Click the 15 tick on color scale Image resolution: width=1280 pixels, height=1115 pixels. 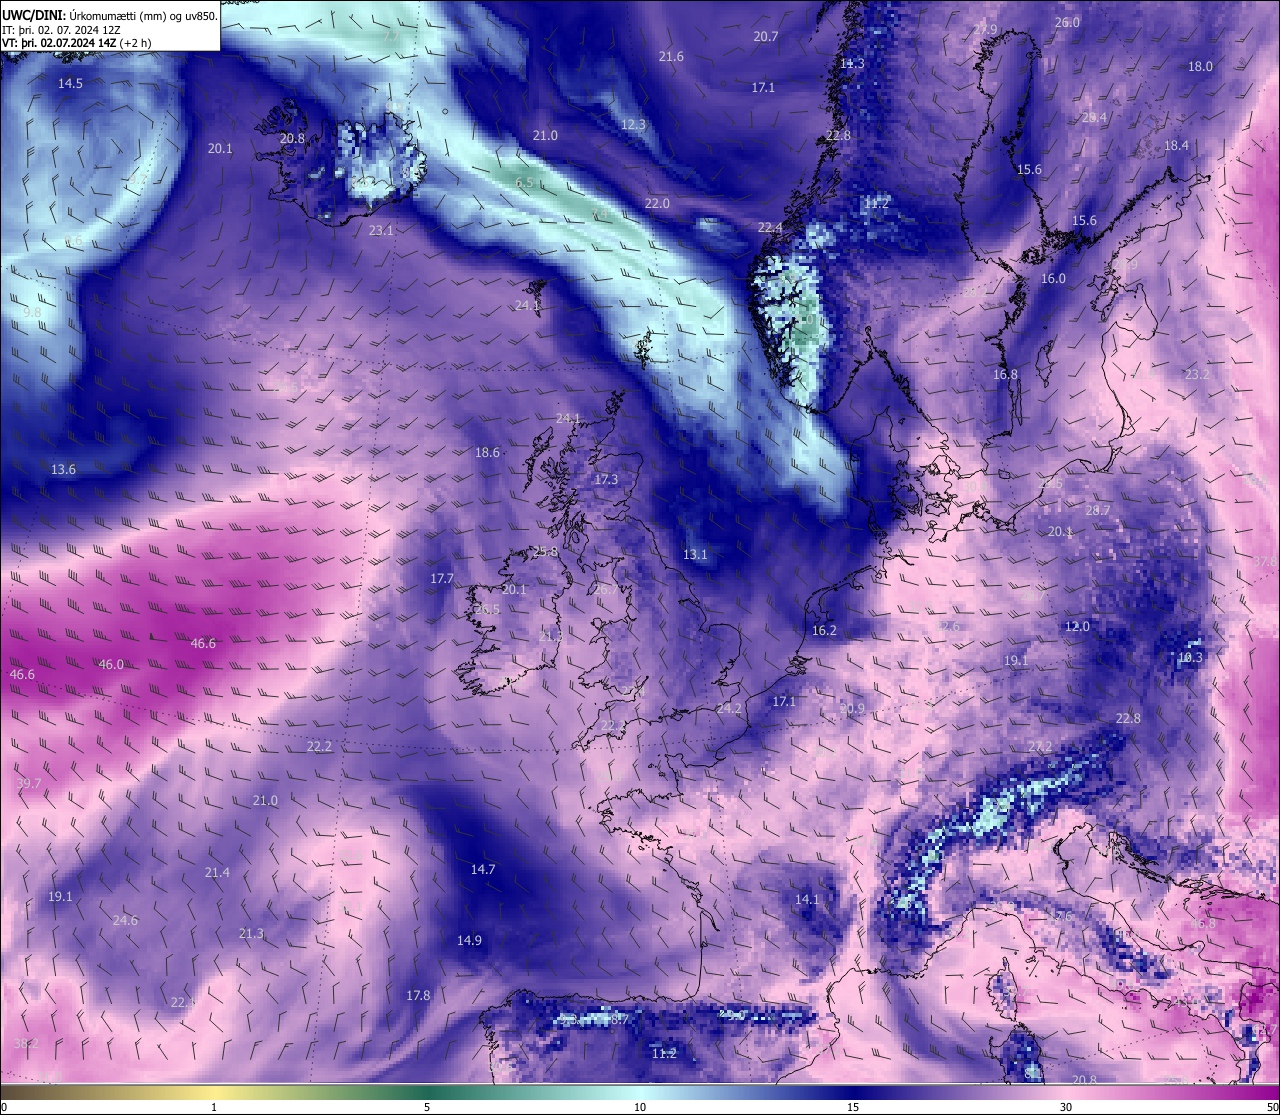coord(853,1107)
